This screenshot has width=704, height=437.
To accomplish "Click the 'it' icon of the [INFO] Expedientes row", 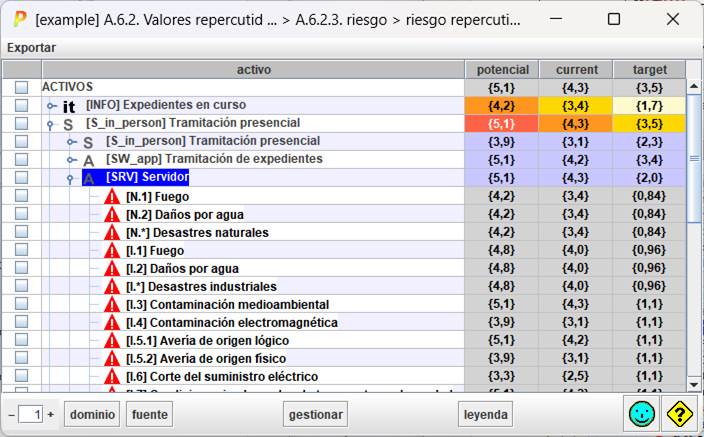I will (69, 106).
